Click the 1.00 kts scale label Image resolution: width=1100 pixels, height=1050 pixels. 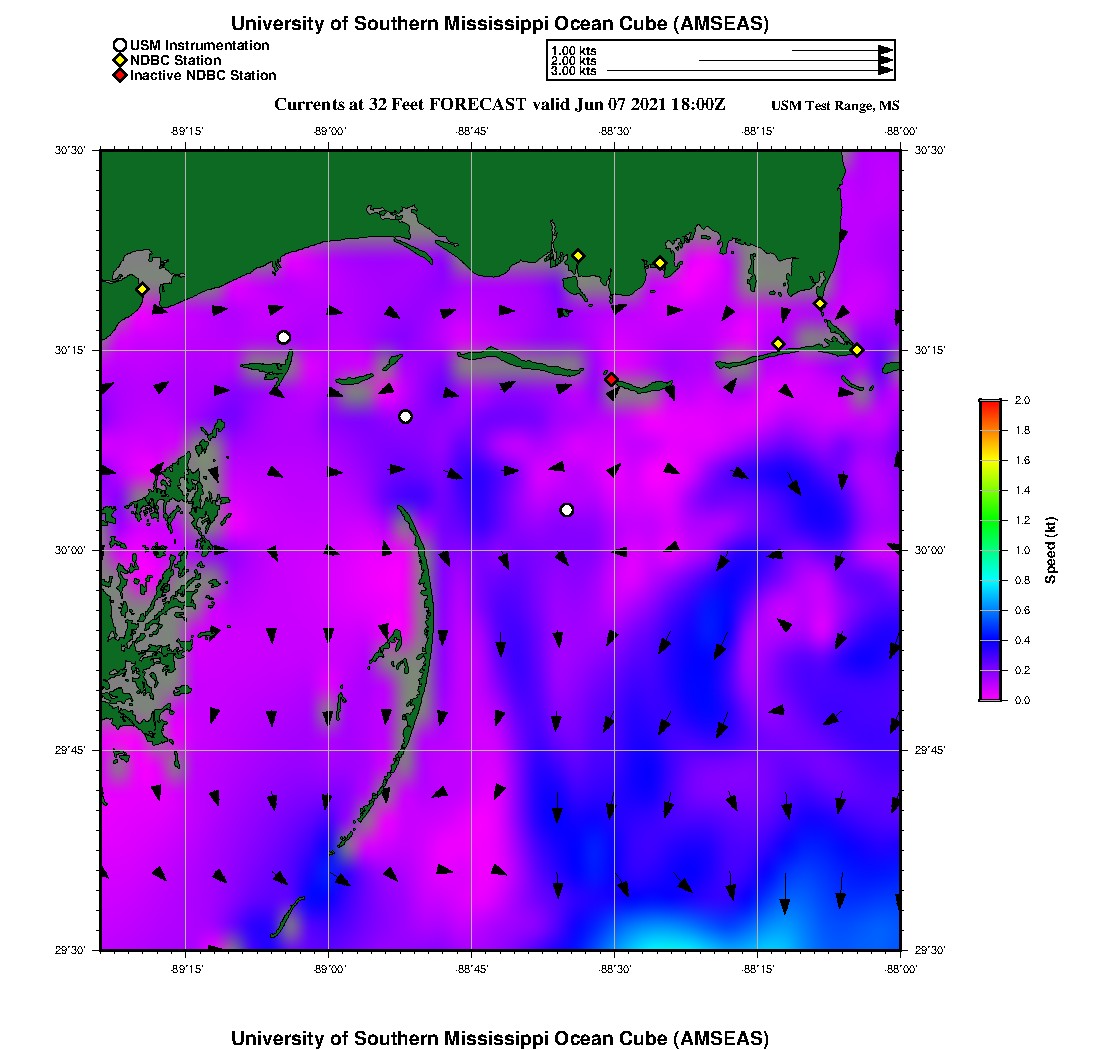click(574, 50)
